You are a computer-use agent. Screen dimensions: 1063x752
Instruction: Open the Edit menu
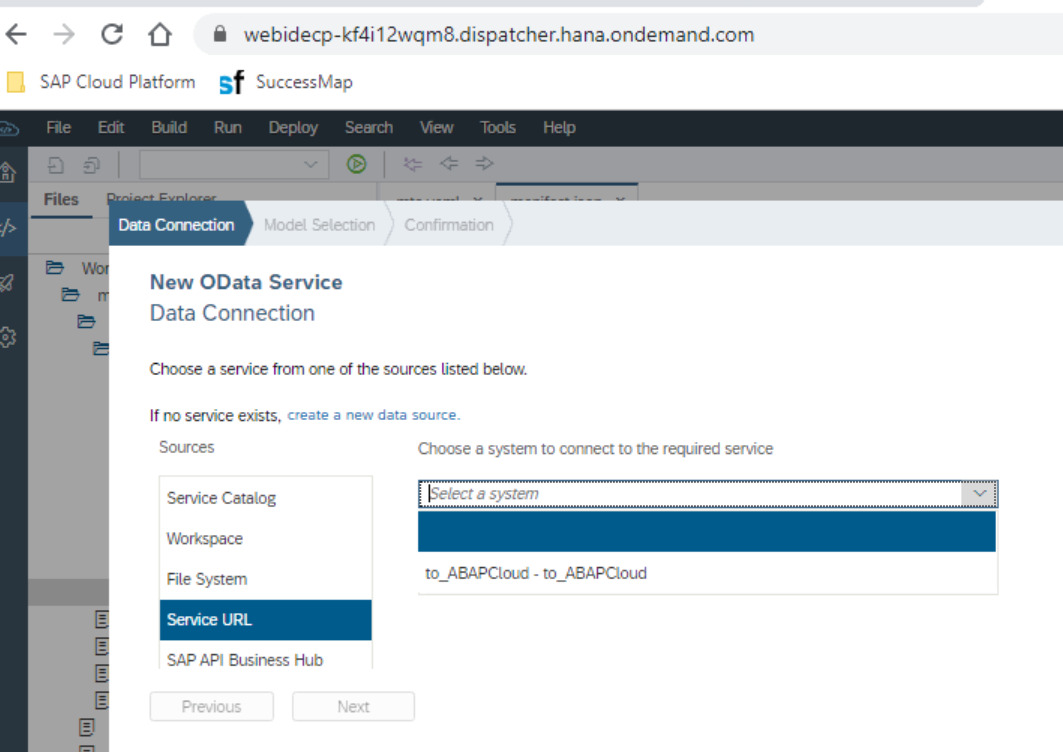point(111,127)
